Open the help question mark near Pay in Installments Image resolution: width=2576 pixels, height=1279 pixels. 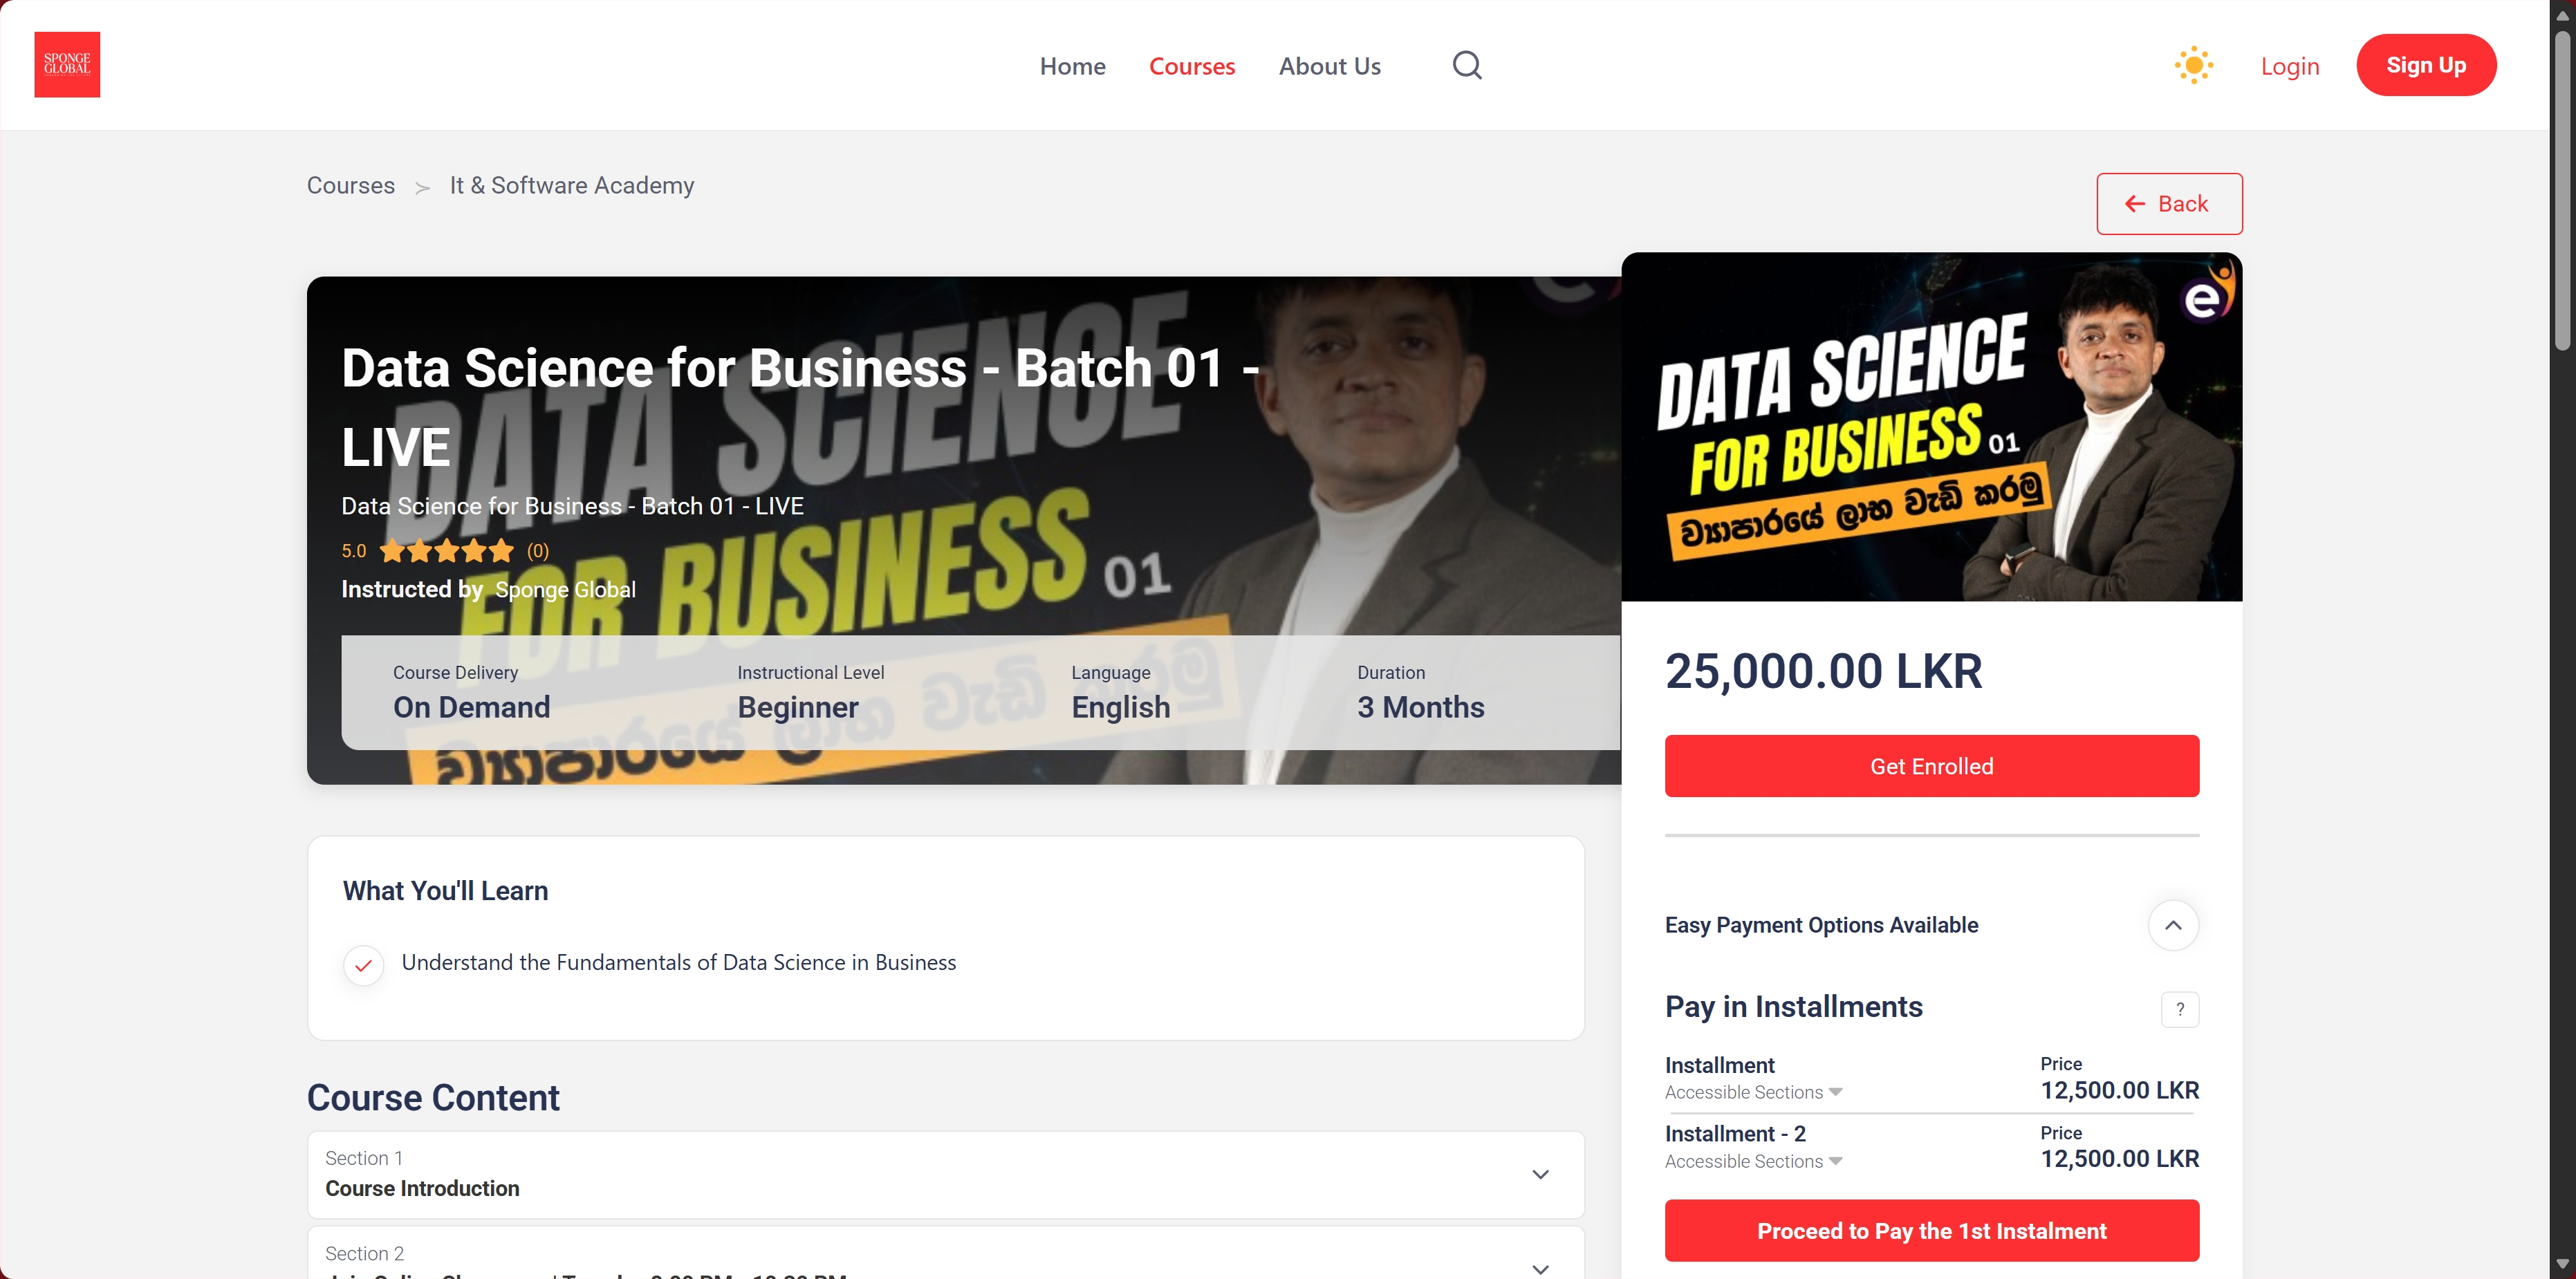tap(2180, 1009)
